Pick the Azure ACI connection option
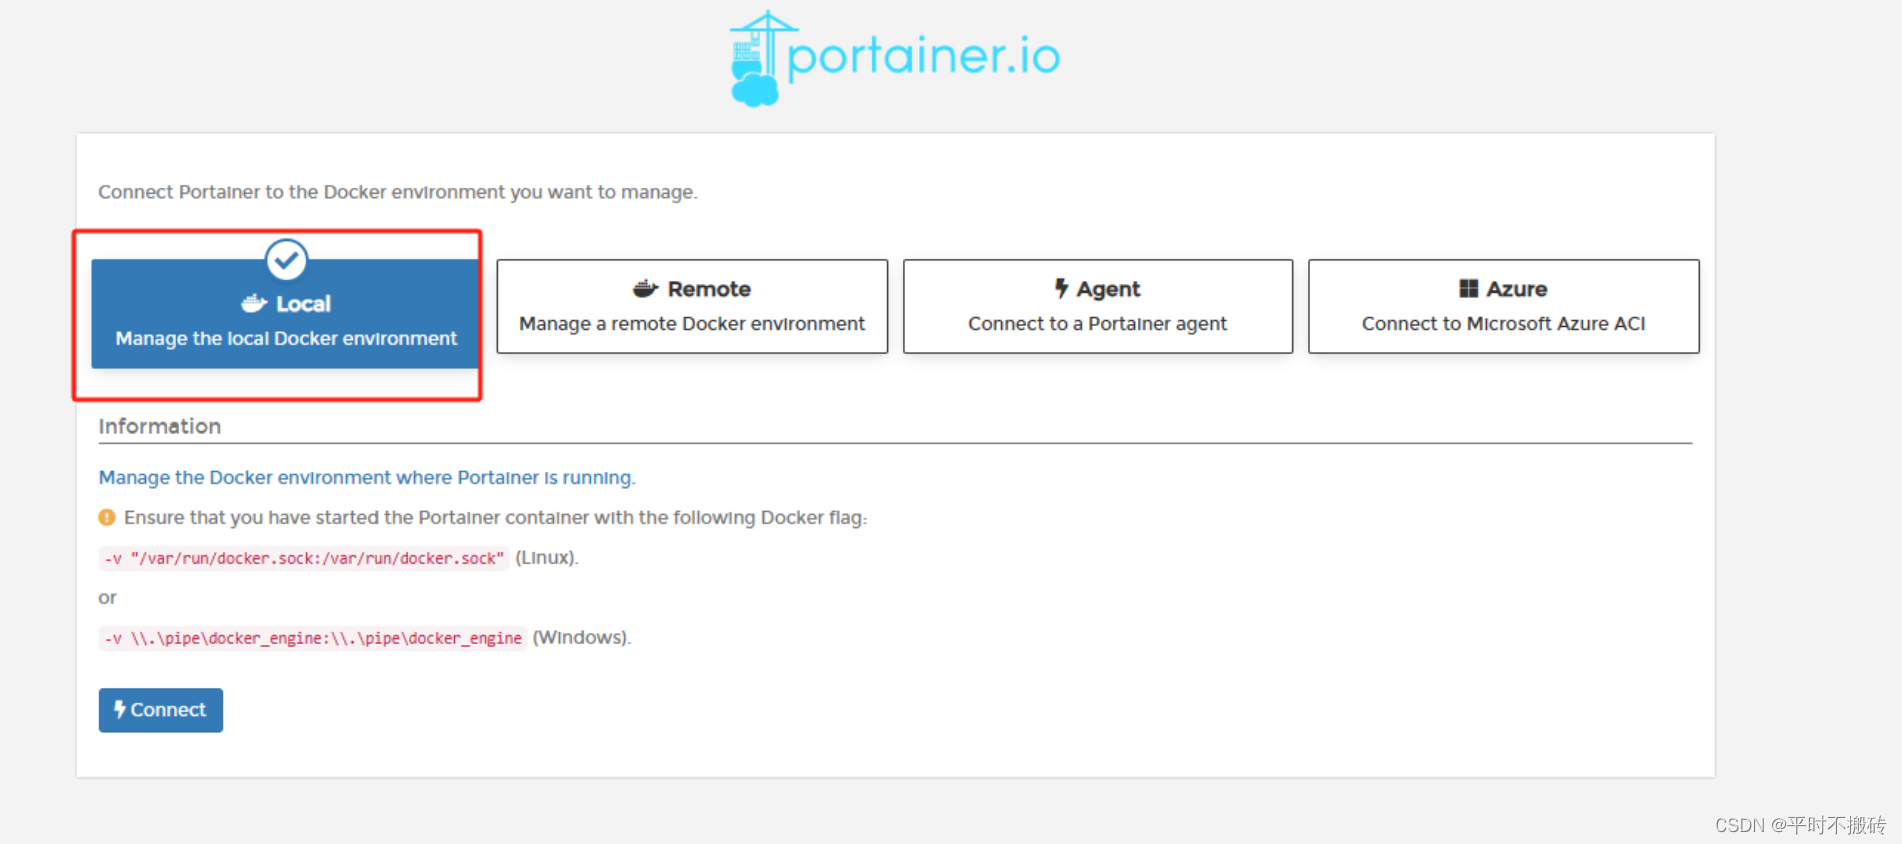Viewport: 1902px width, 844px height. [x=1504, y=306]
